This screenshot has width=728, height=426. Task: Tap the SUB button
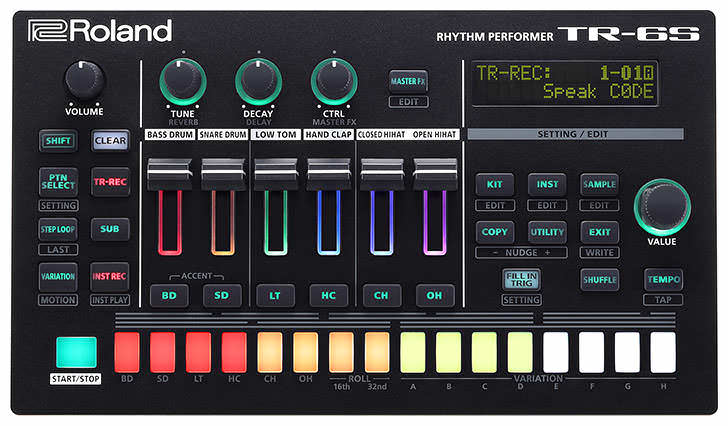(110, 229)
